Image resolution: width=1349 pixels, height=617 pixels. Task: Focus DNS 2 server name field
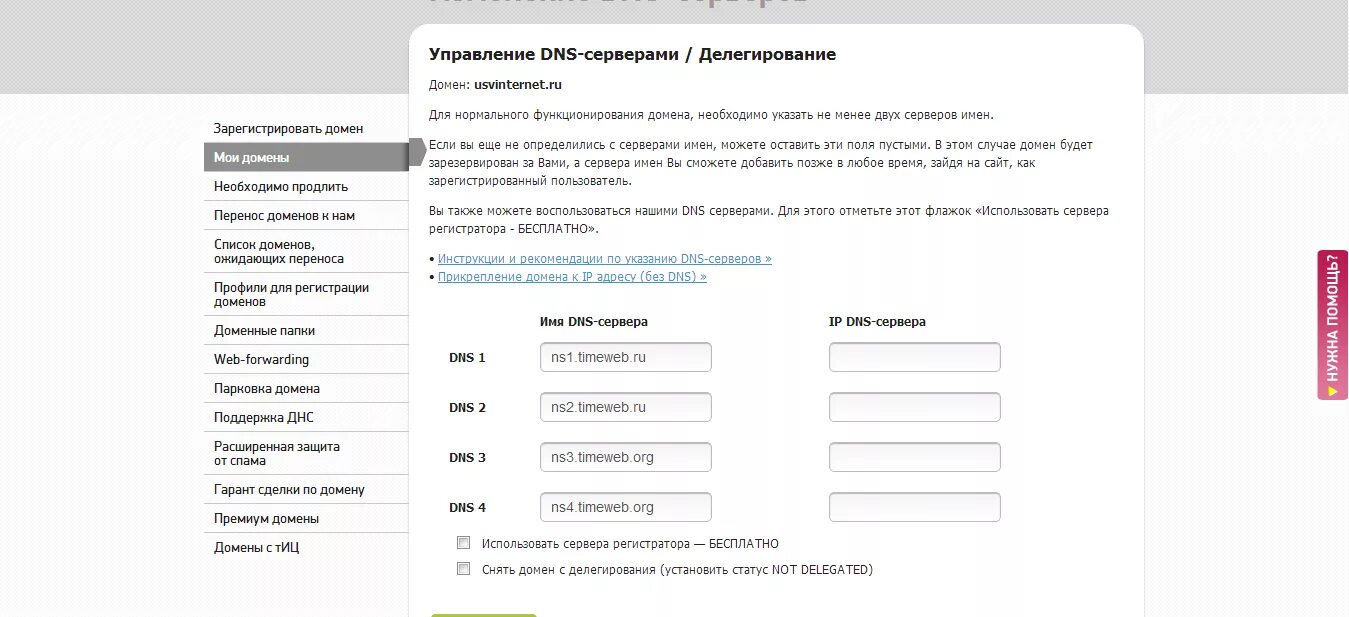[x=626, y=407]
